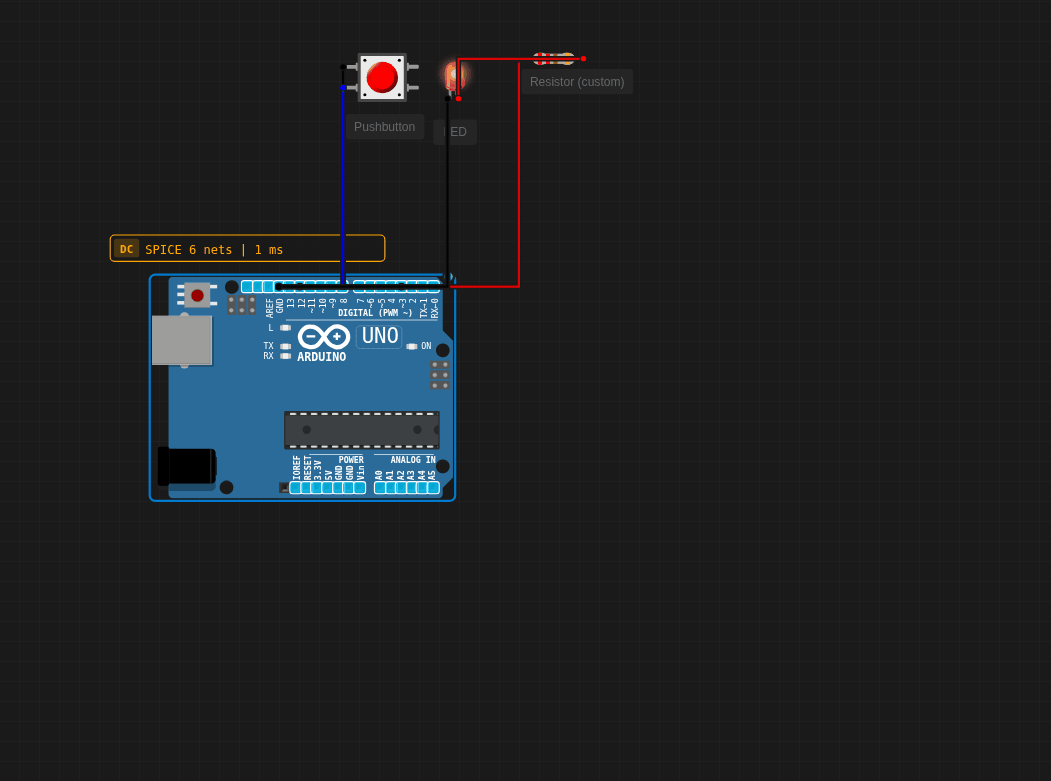
Task: Select the glowing LED component
Action: (x=454, y=78)
